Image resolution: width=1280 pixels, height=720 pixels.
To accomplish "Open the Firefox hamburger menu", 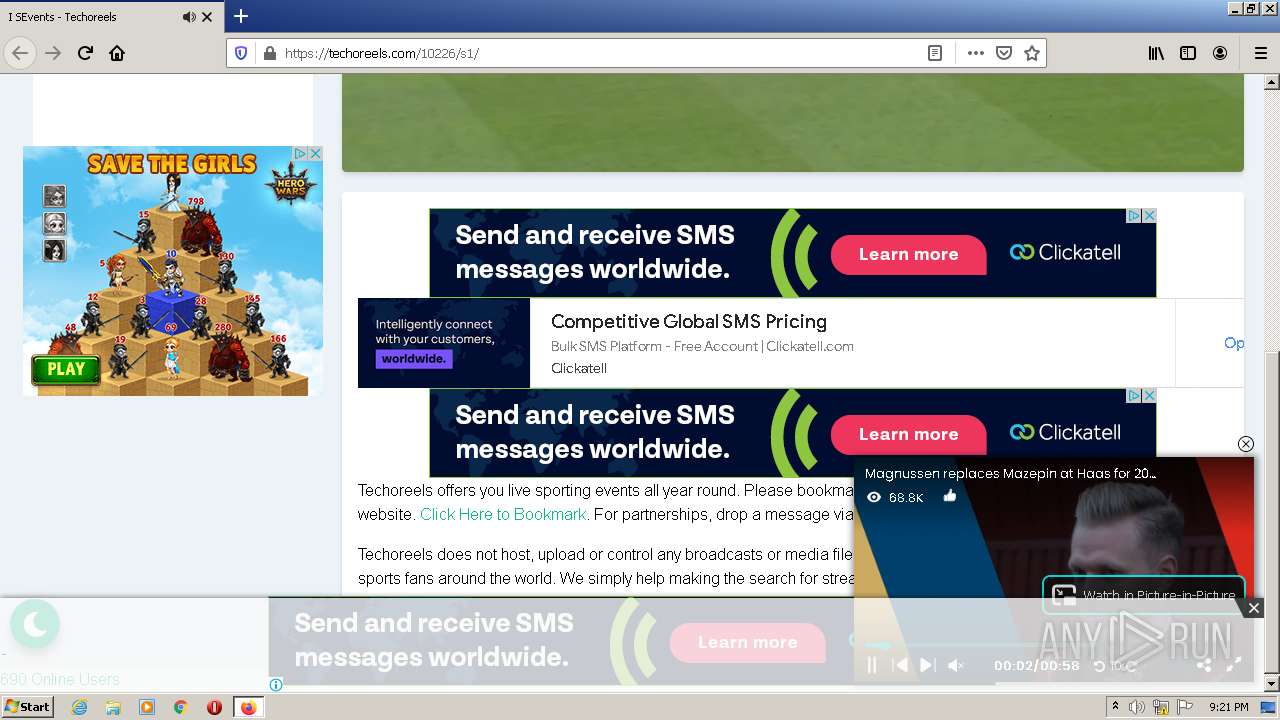I will click(1260, 53).
